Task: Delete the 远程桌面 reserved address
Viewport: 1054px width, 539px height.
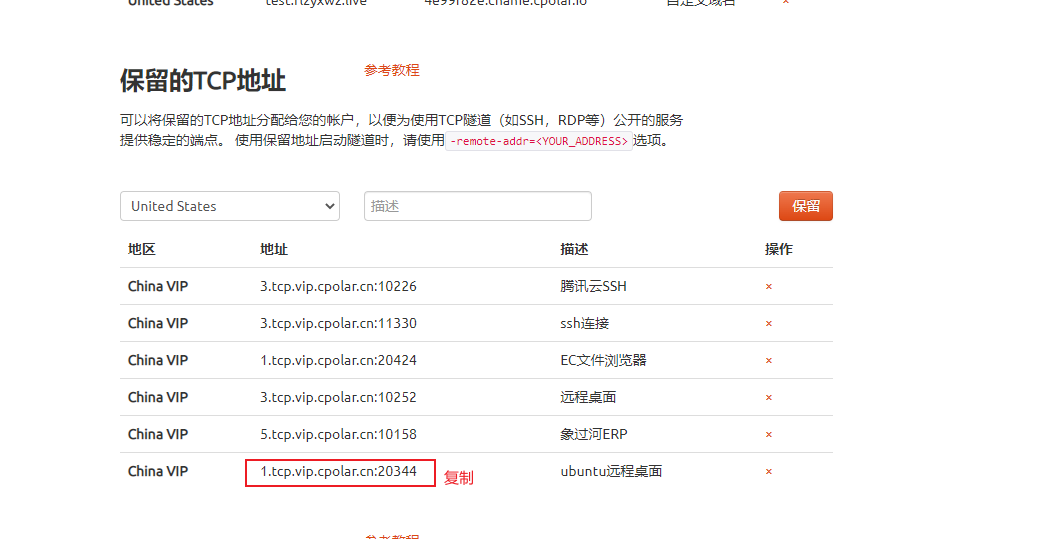Action: (x=768, y=398)
